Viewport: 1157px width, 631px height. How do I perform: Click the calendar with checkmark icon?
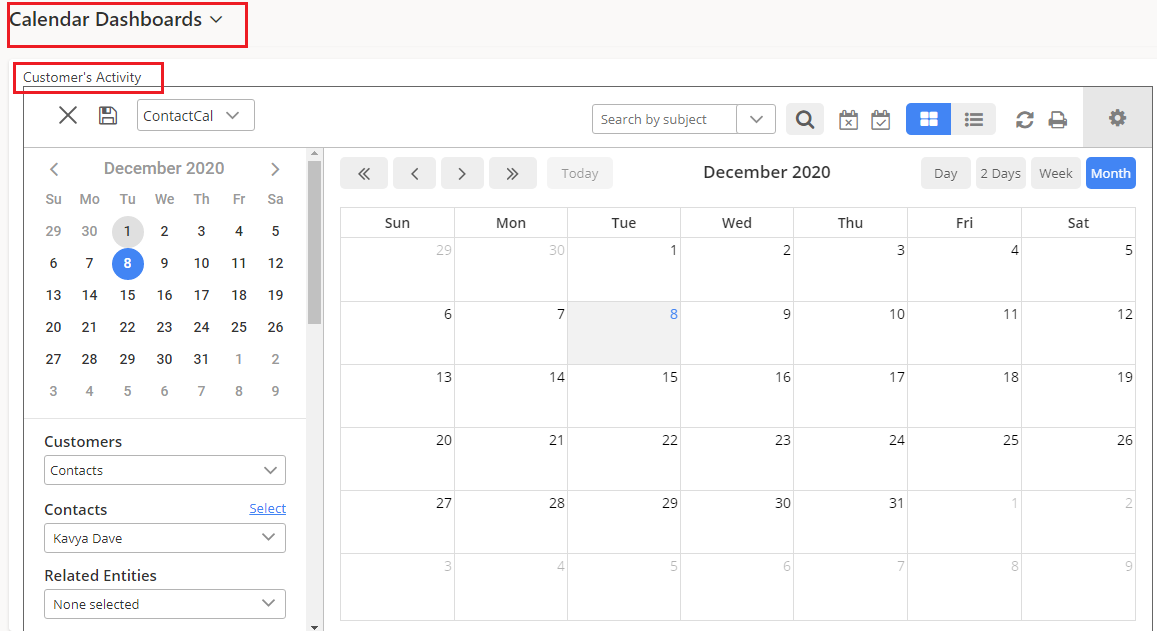tap(880, 120)
